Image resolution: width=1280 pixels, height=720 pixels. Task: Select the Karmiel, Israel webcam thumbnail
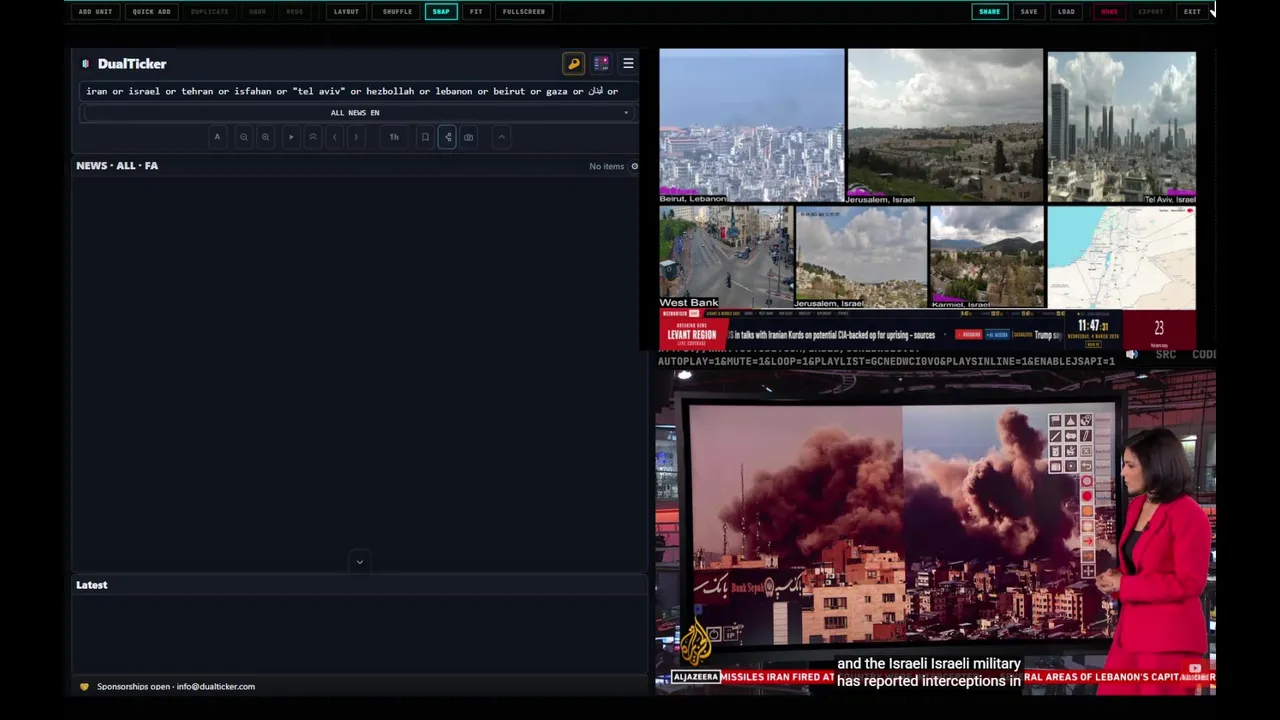987,257
